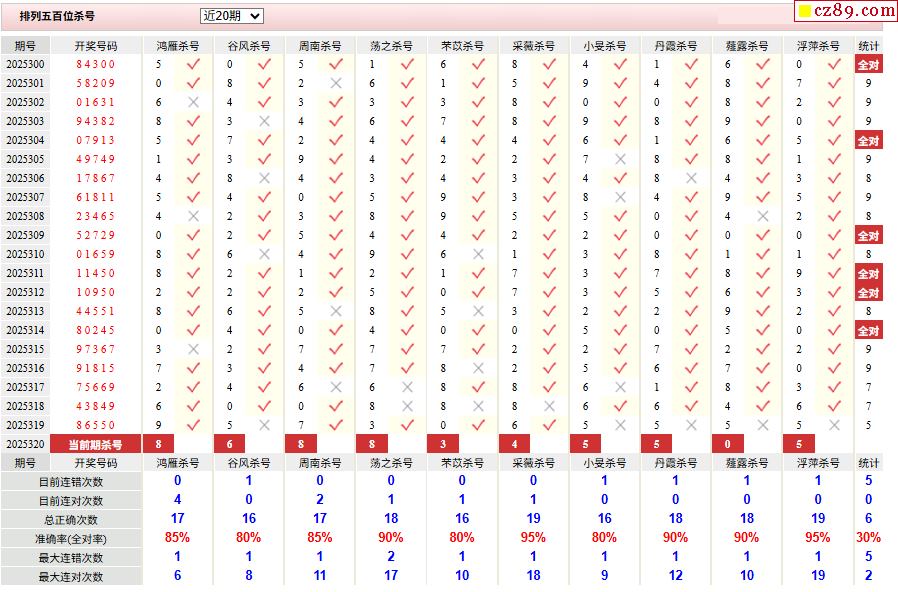The width and height of the screenshot is (898, 592).
Task: Click the cz89.com site text link
Action: point(854,10)
